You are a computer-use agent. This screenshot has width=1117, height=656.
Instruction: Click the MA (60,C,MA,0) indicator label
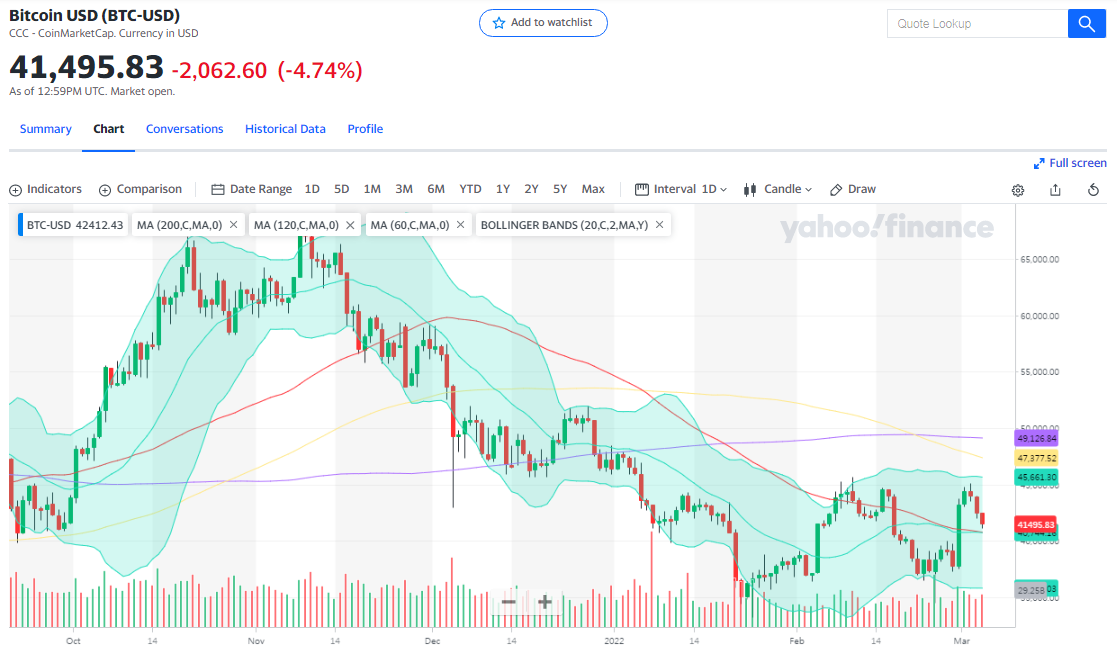tap(410, 225)
